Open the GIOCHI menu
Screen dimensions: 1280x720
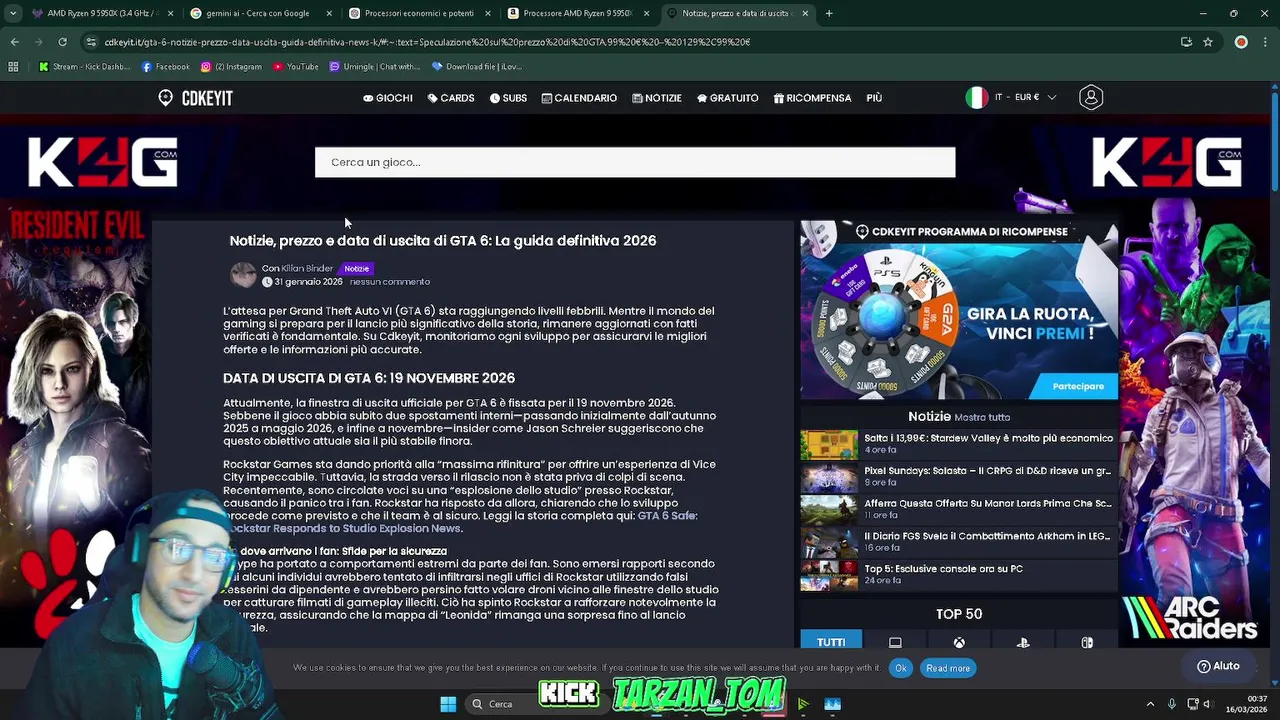click(x=388, y=98)
